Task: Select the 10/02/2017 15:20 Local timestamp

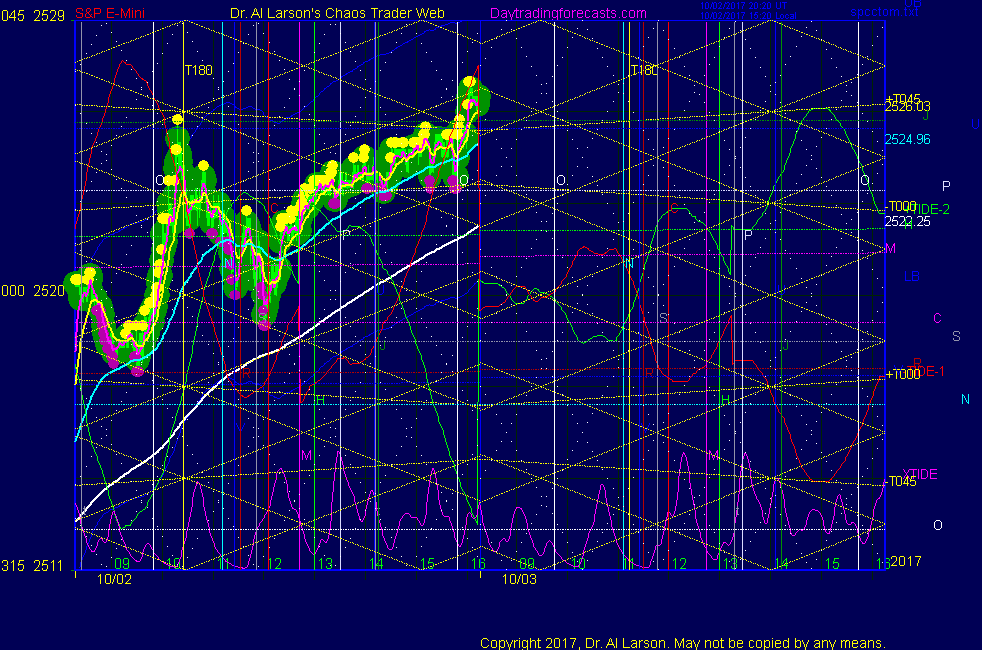Action: point(748,16)
